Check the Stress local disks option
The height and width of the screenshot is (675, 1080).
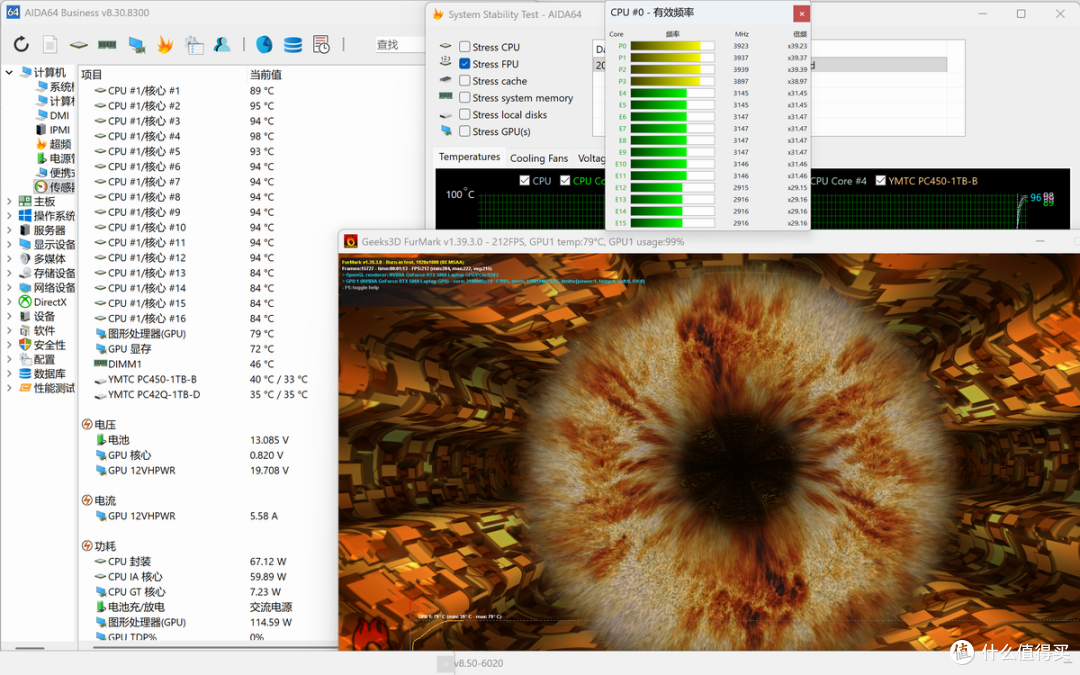pyautogui.click(x=465, y=114)
